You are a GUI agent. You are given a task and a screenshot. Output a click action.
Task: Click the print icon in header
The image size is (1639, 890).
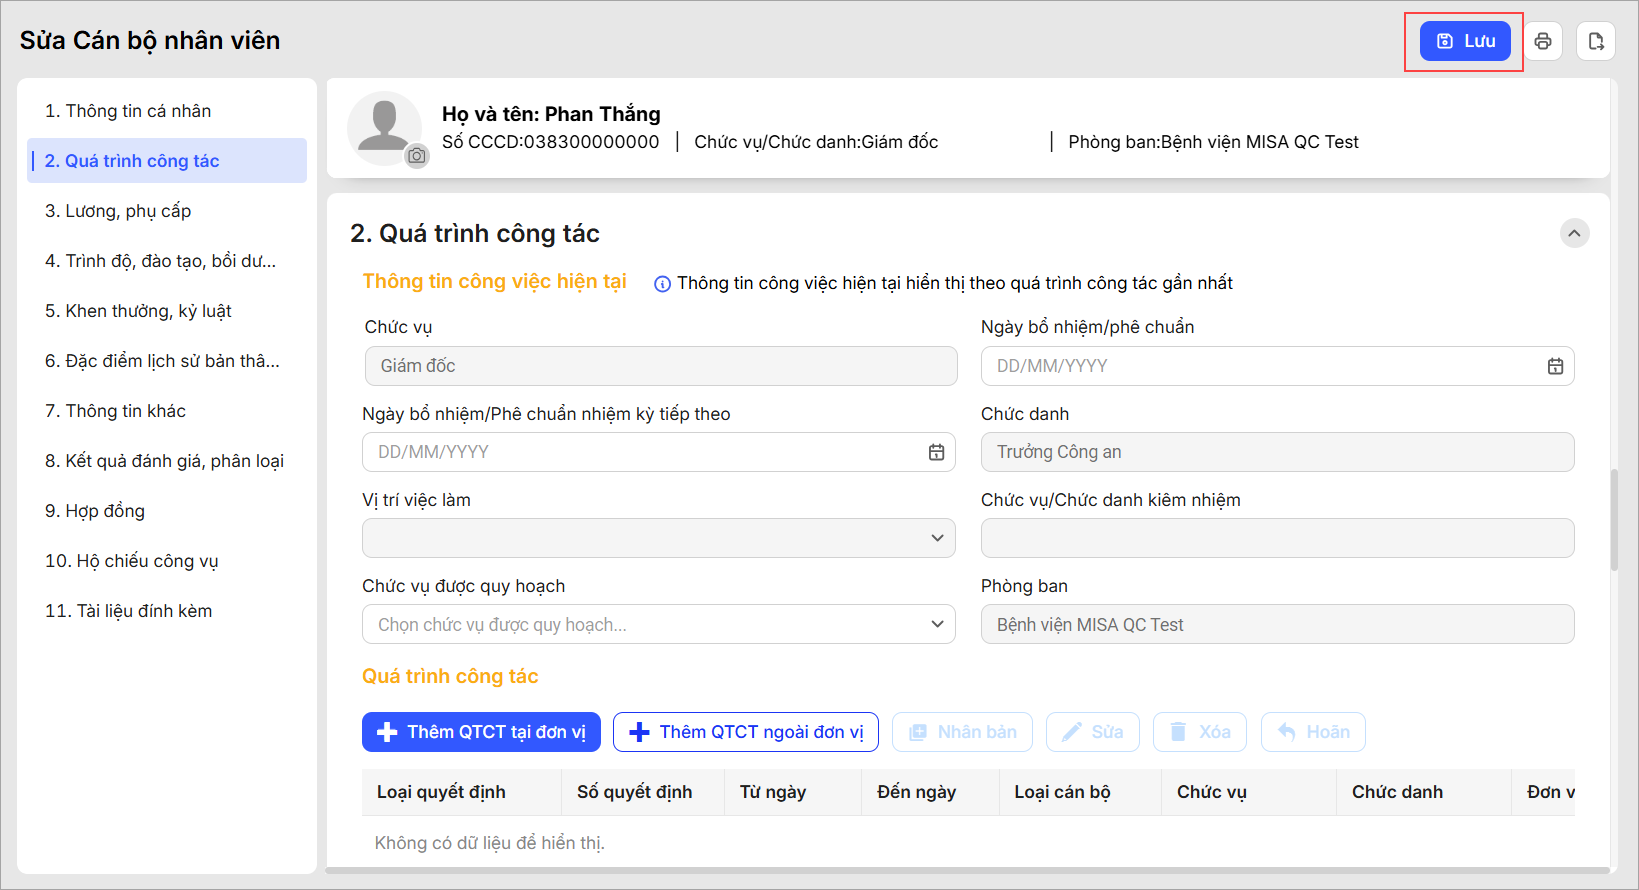(1543, 41)
